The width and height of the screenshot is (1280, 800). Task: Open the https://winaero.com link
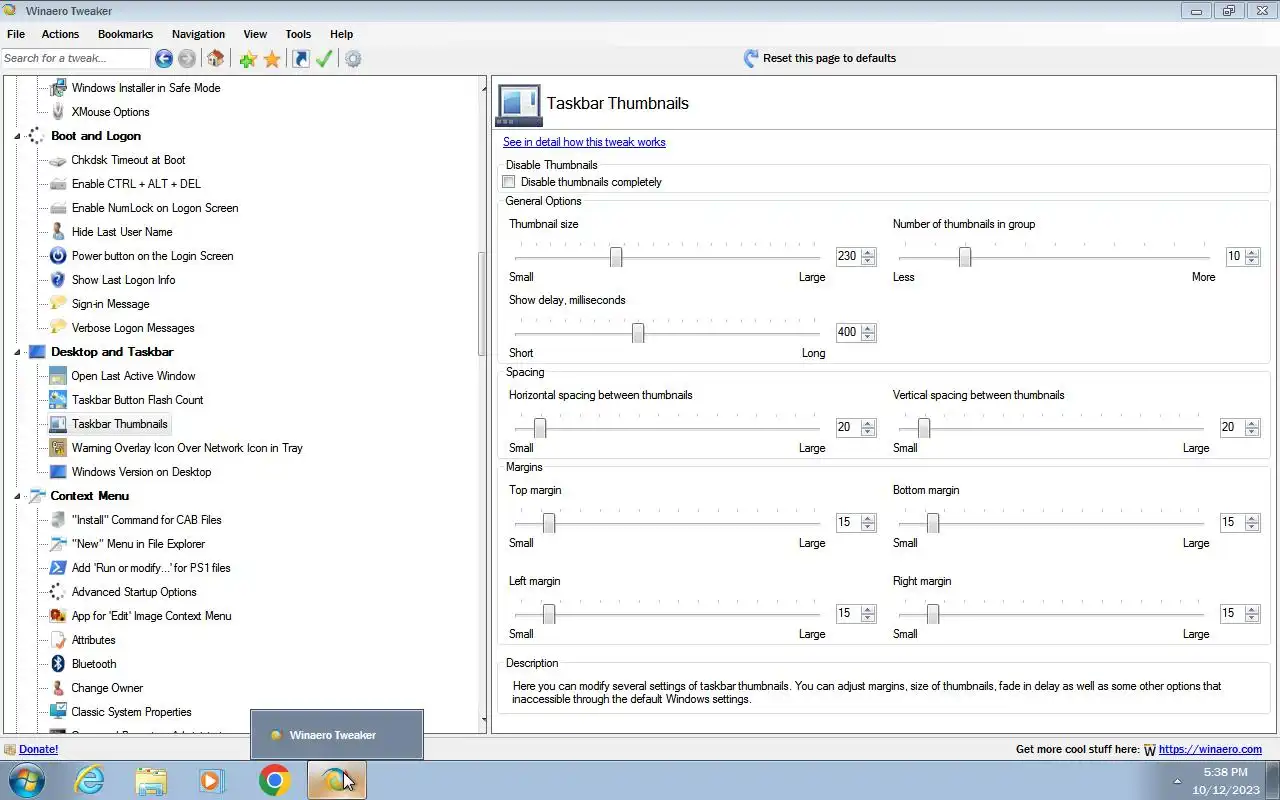1210,749
